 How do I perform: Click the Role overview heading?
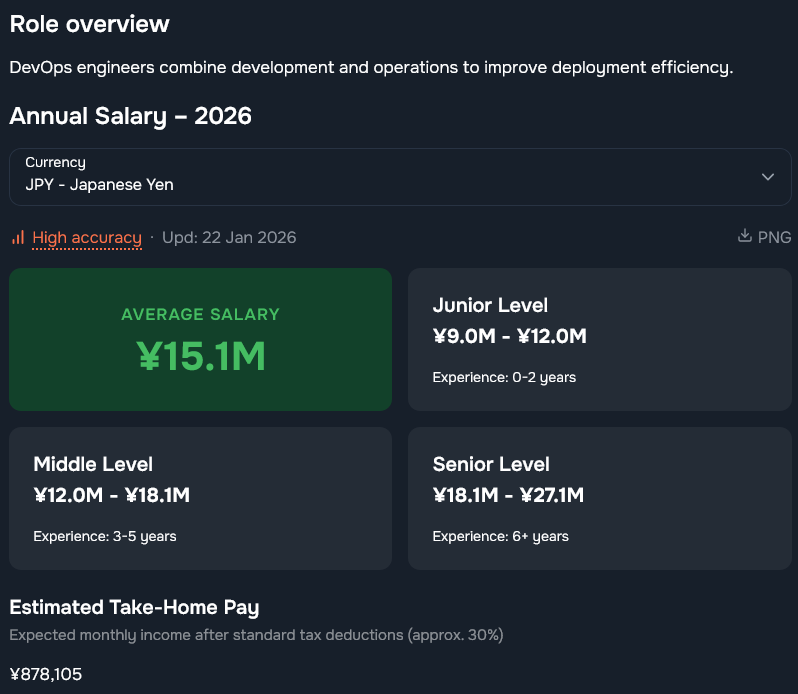(x=90, y=24)
